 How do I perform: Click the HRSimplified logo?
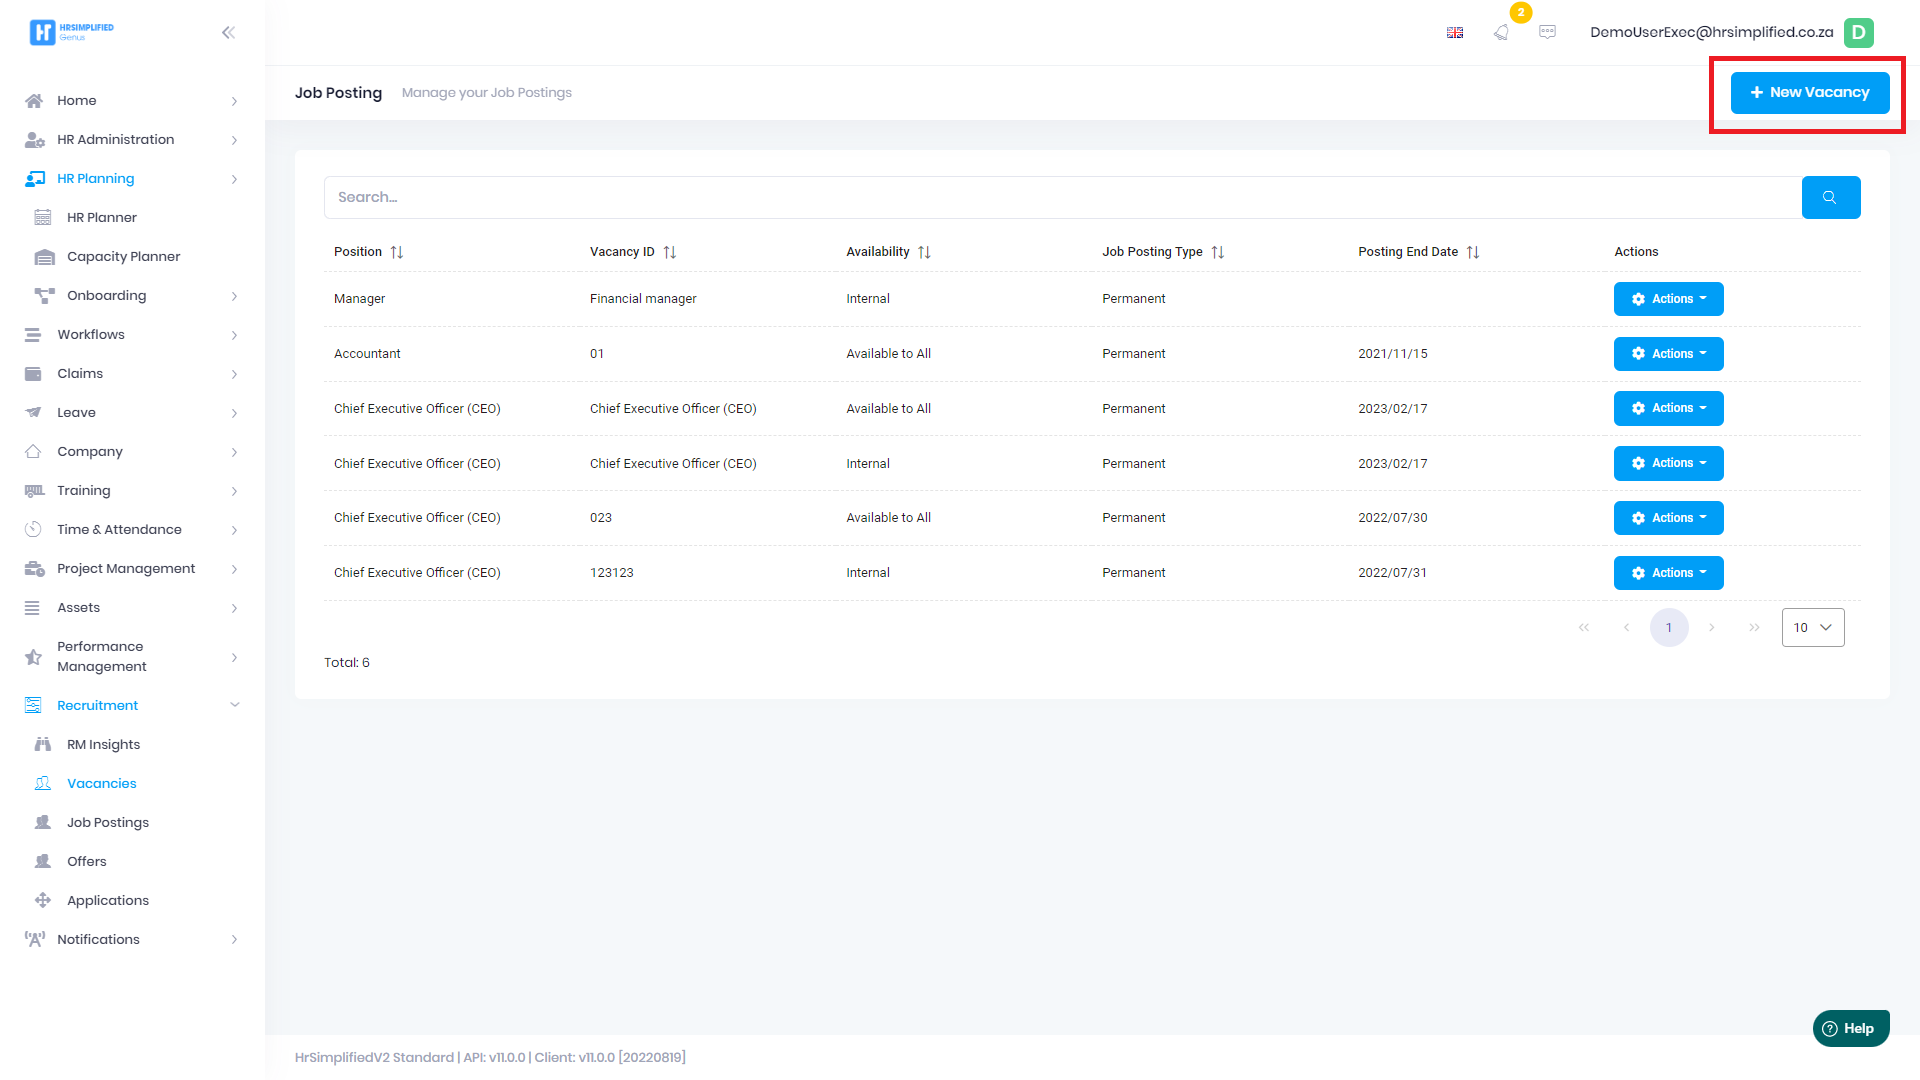coord(71,32)
